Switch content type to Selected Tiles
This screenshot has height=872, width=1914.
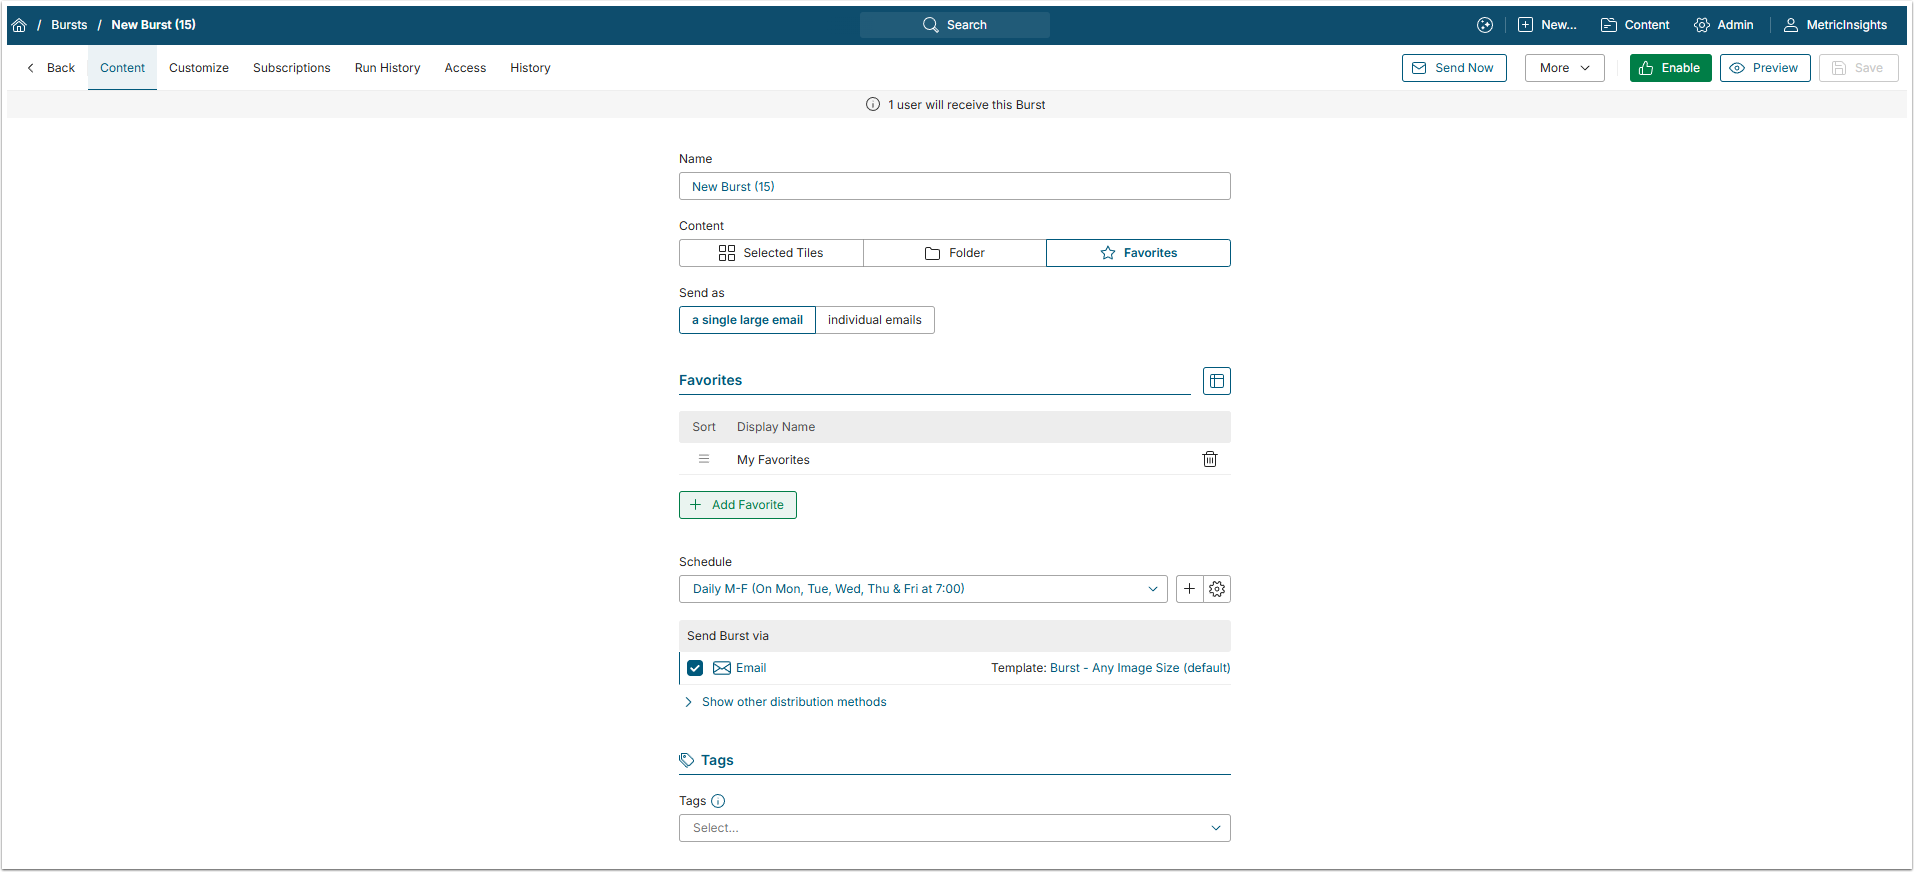770,253
